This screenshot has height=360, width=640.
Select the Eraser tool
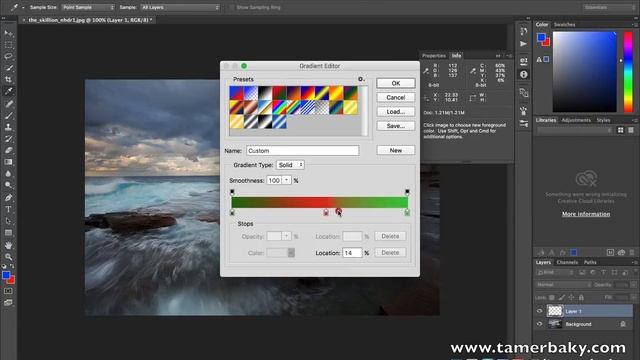pyautogui.click(x=9, y=150)
